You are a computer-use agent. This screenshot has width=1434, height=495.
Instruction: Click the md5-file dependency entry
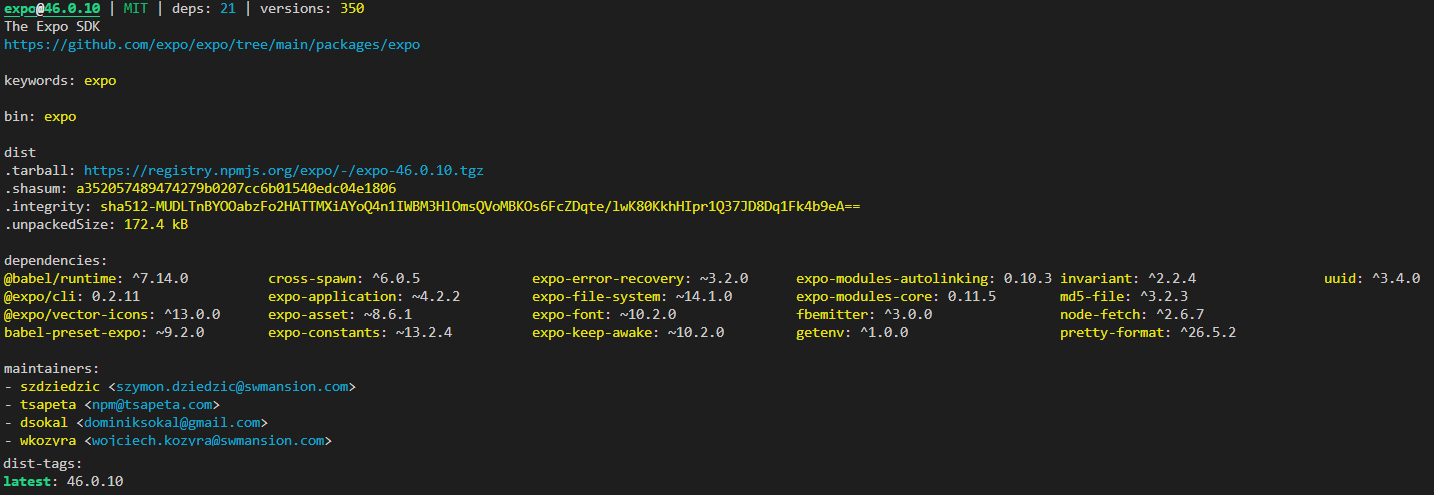tap(1124, 297)
